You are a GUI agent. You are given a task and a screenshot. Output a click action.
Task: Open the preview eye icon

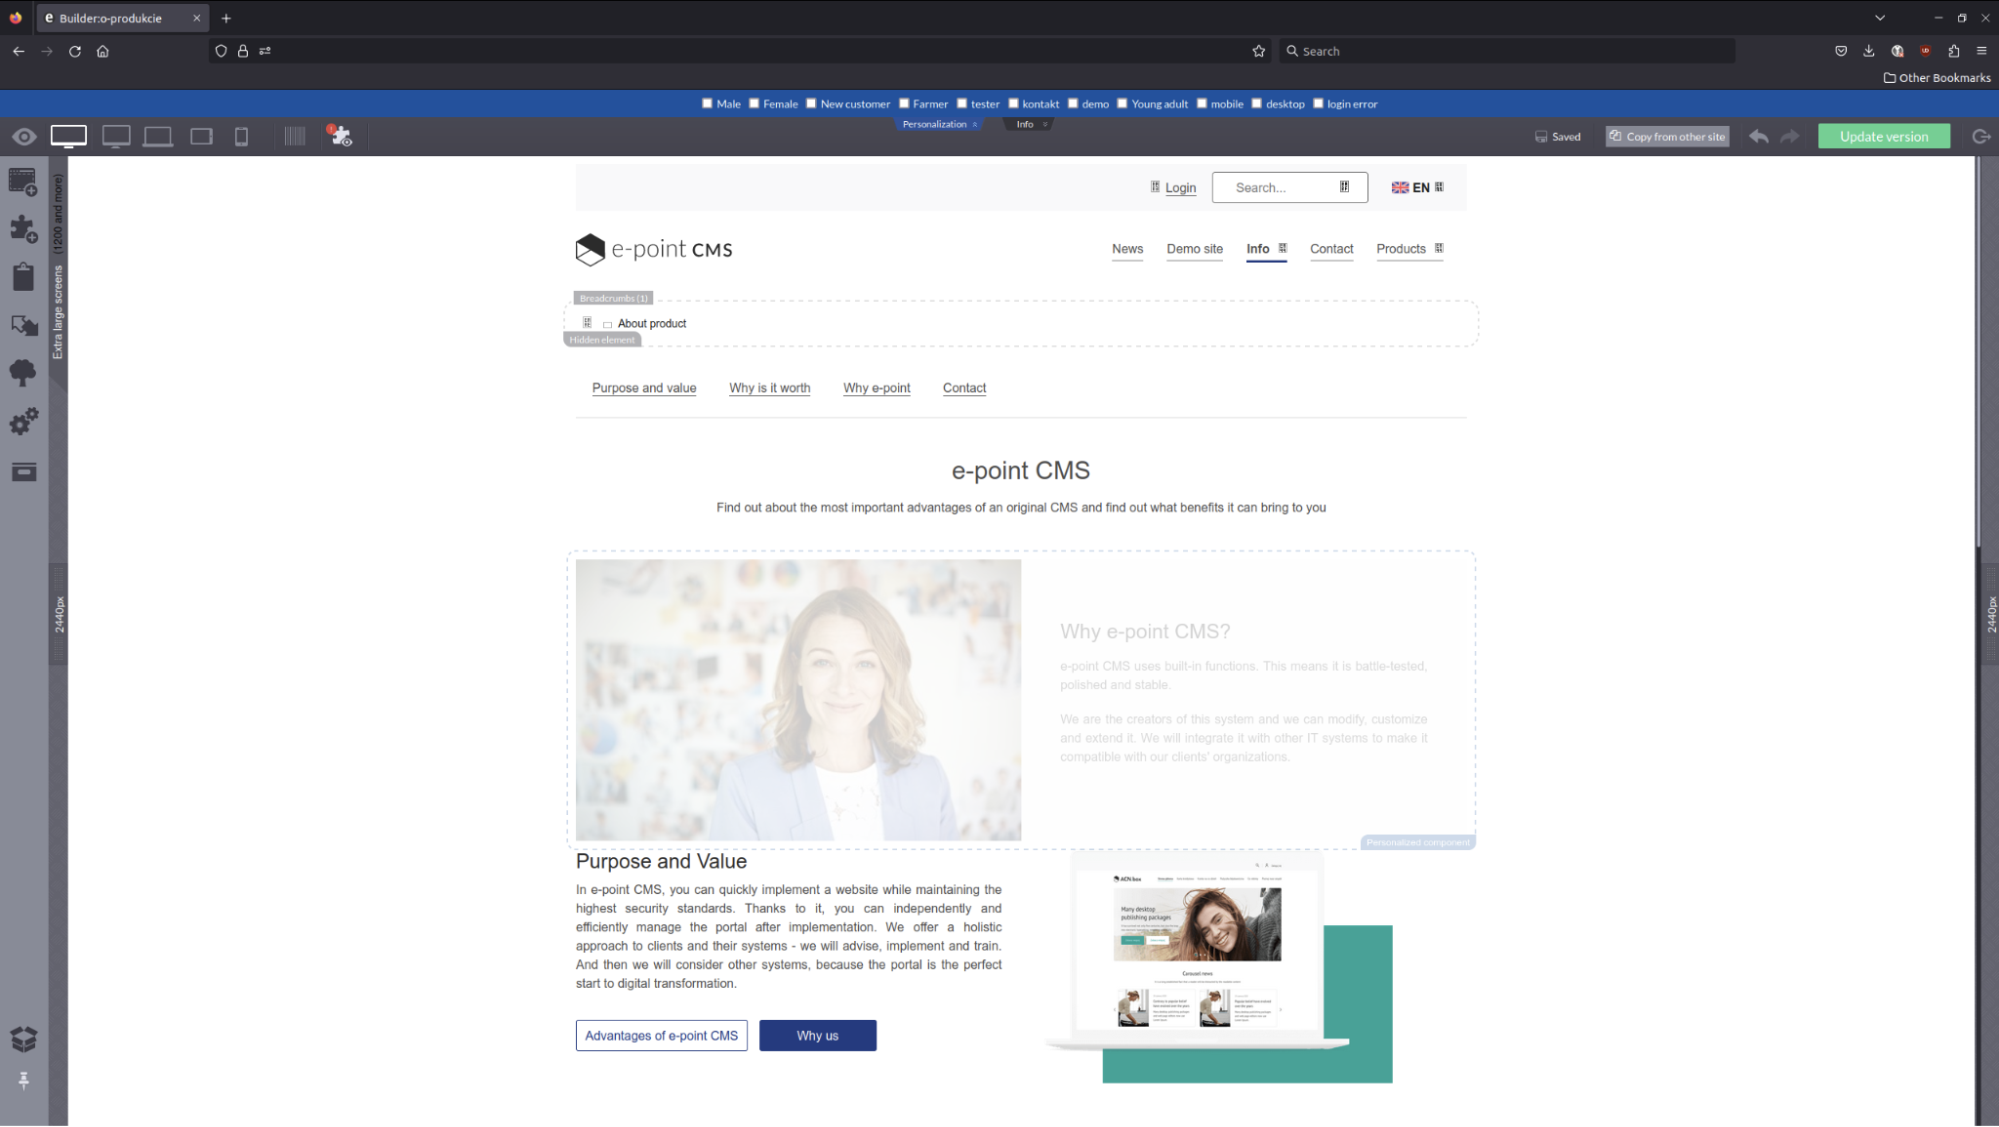tap(22, 136)
